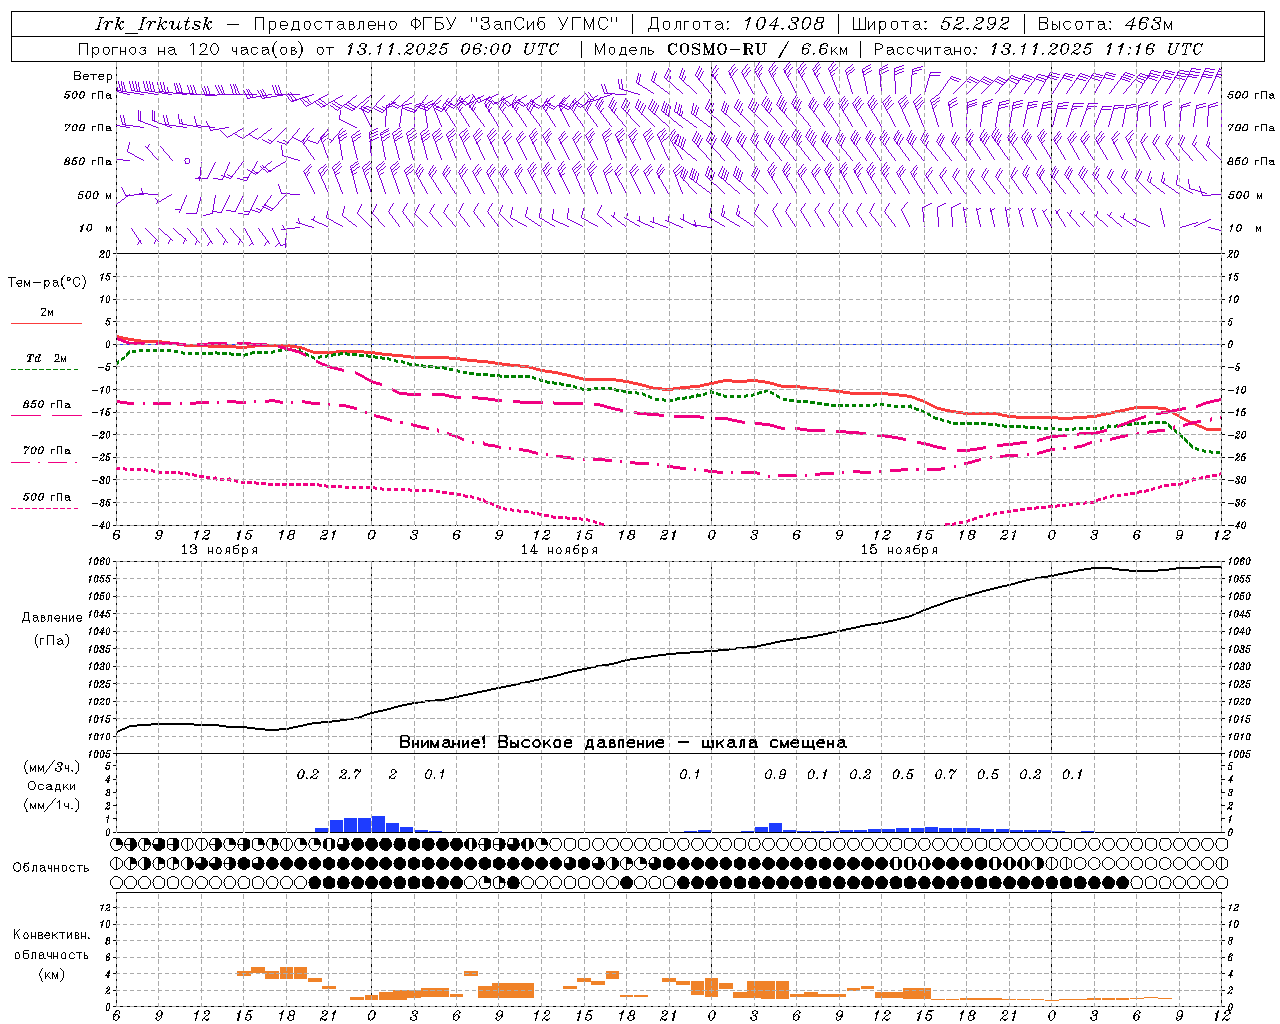Click "-40" at bottom of right temperature axis
The height and width of the screenshot is (1024, 1280).
1236,526
